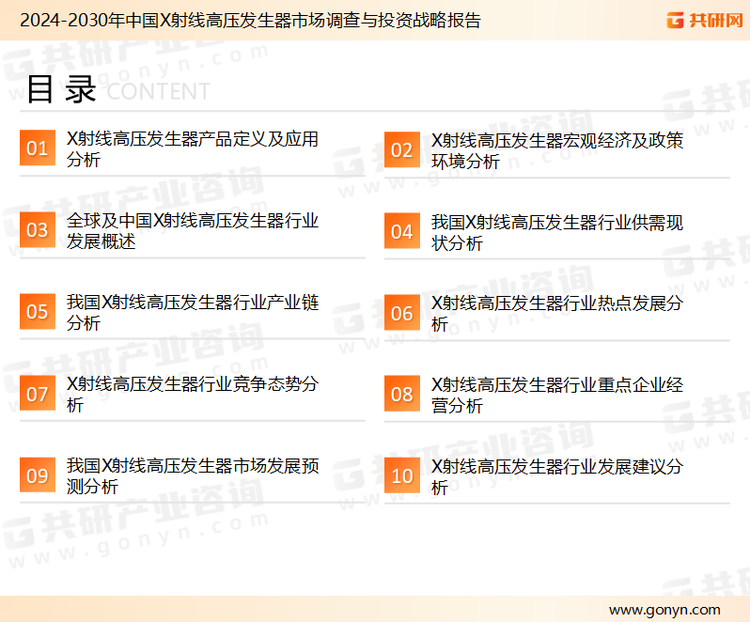Click the orange 10 number badge
Image resolution: width=750 pixels, height=622 pixels.
coord(401,475)
